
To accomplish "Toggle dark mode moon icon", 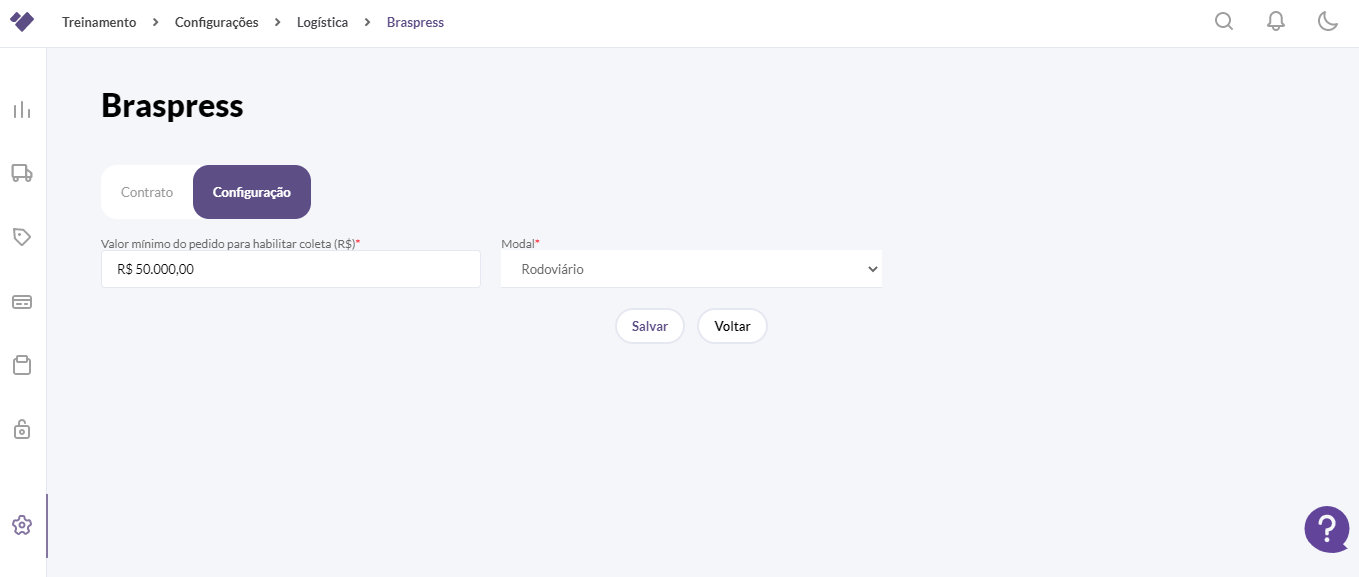I will 1328,21.
